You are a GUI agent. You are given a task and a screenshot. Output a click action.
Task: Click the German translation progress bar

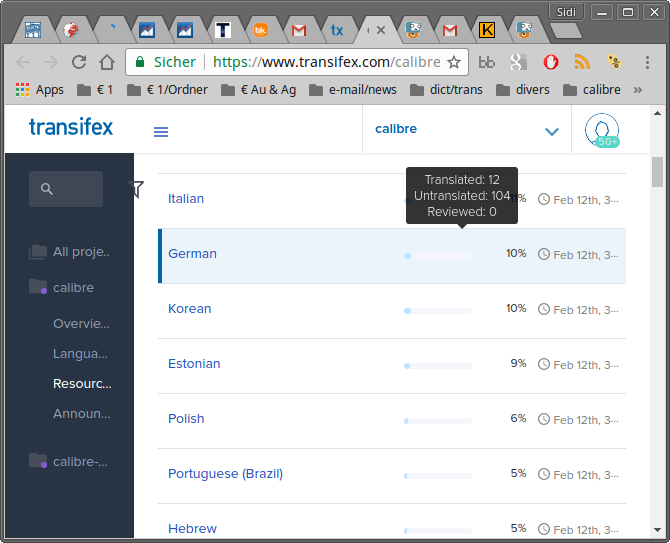point(438,256)
